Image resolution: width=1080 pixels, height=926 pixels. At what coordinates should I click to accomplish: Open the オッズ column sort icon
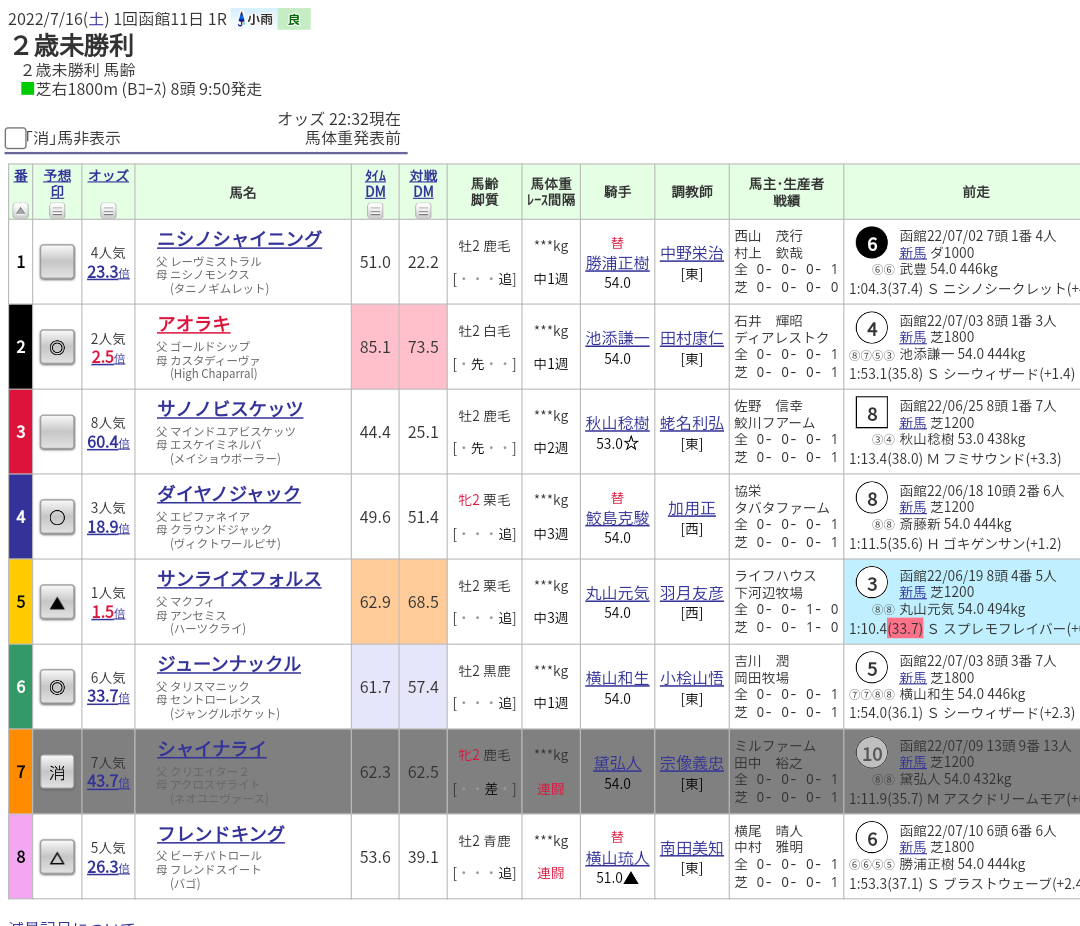pyautogui.click(x=108, y=211)
